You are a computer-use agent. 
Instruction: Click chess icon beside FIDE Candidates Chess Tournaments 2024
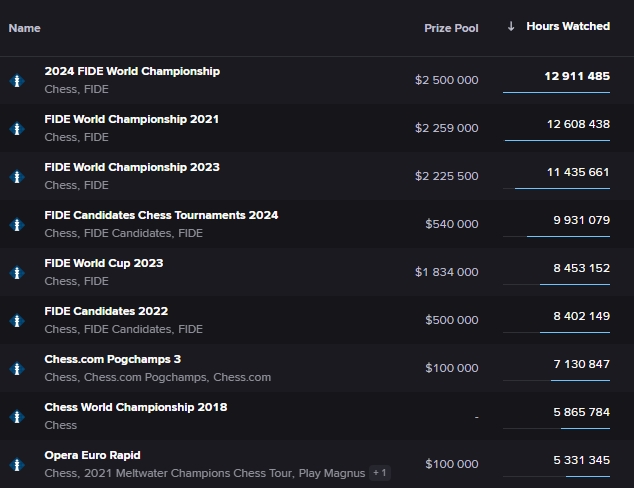point(17,225)
